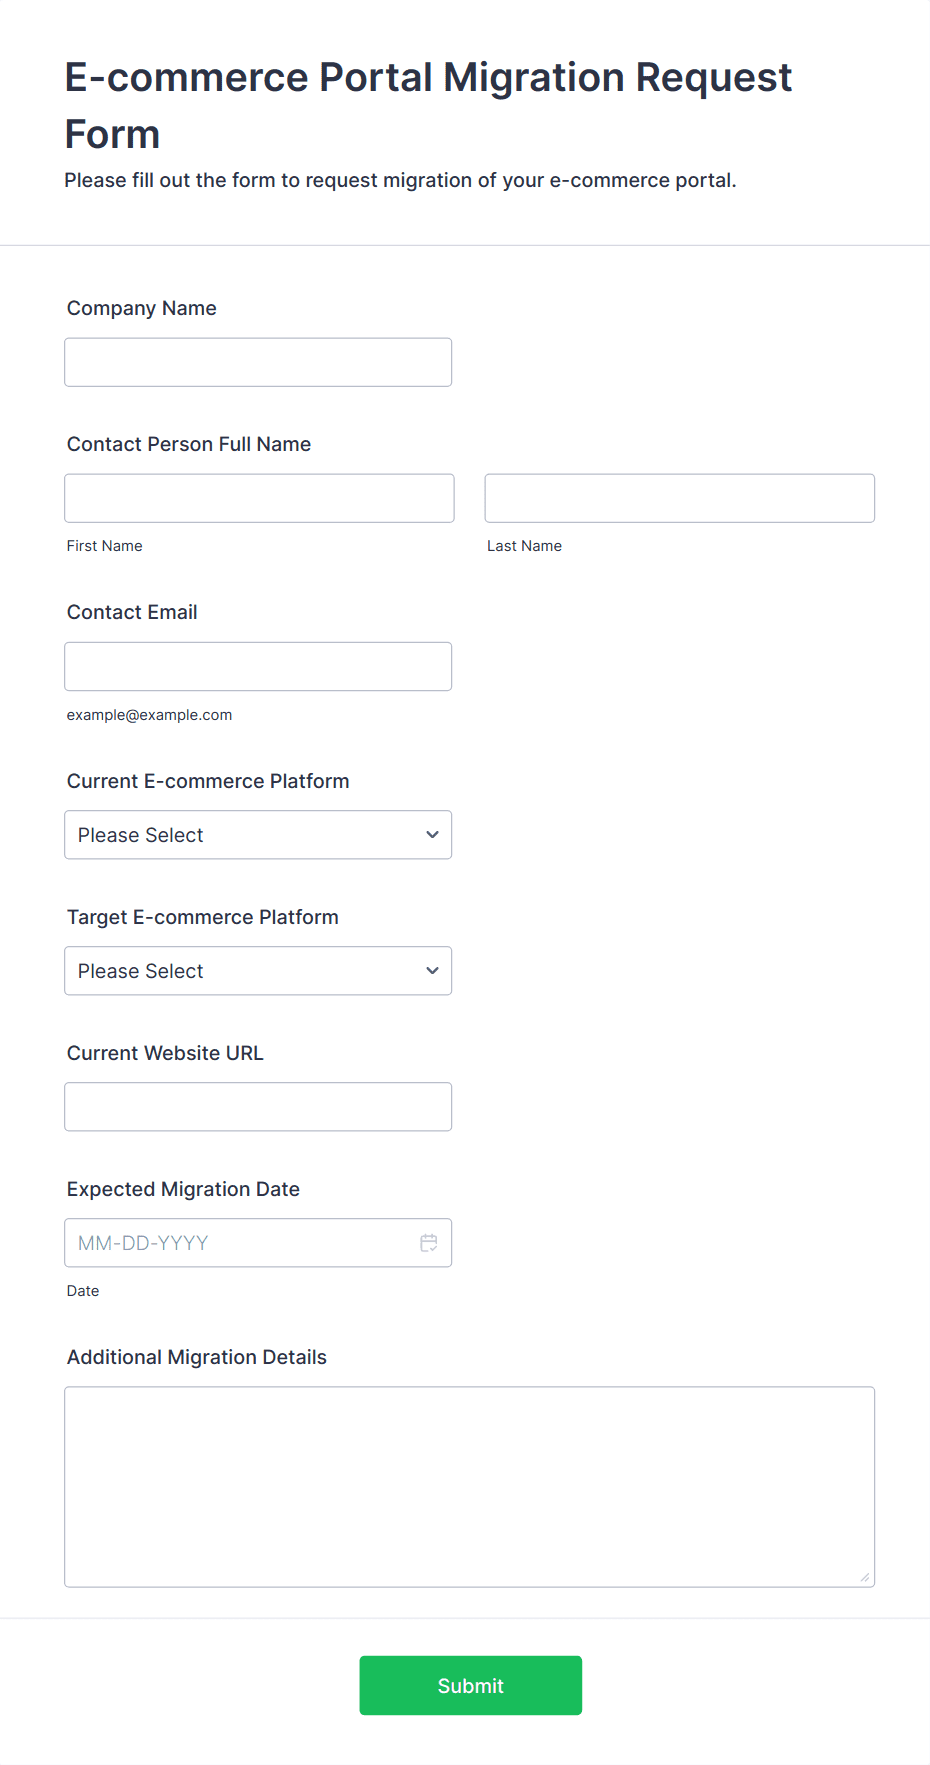Click into the Last Name input
Image resolution: width=930 pixels, height=1765 pixels.
679,498
